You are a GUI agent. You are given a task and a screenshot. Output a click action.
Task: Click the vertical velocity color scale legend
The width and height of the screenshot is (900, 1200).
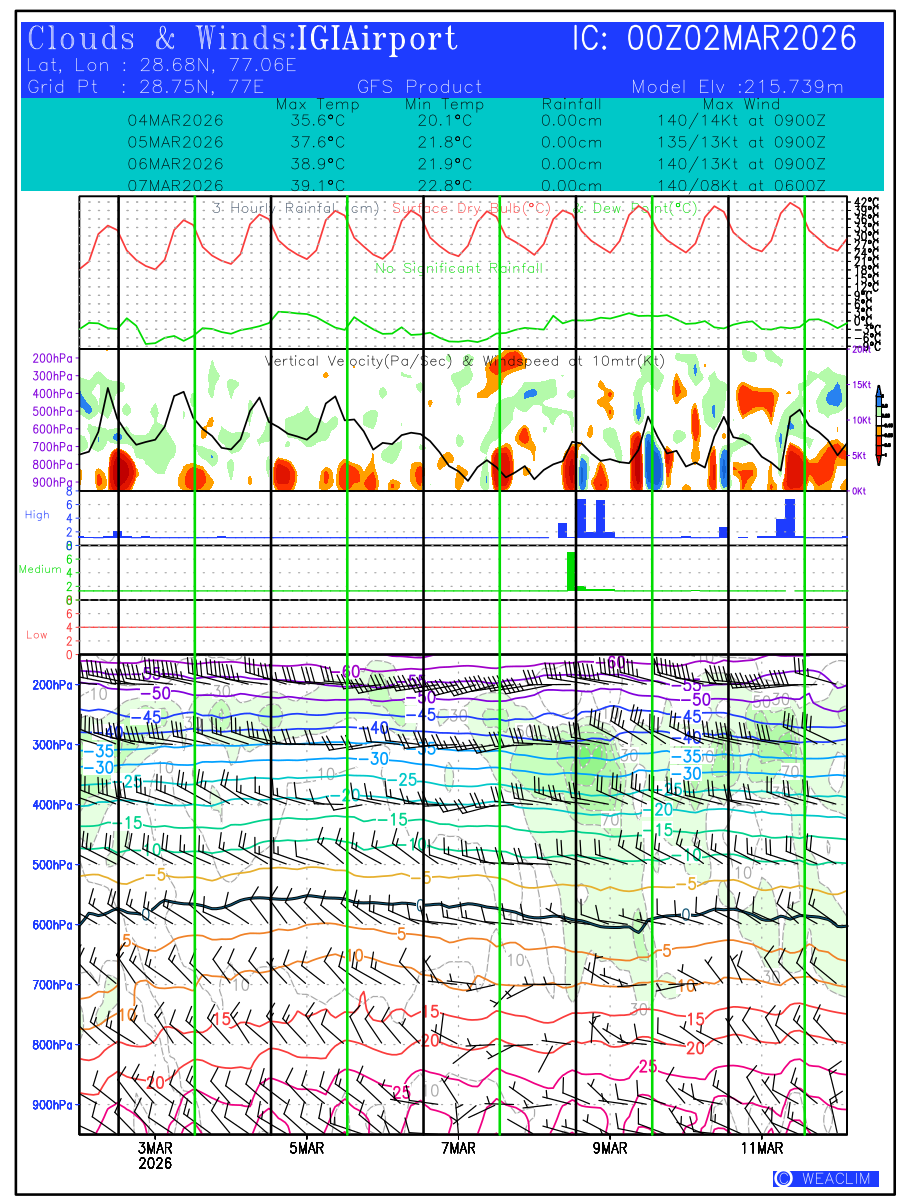pos(878,420)
